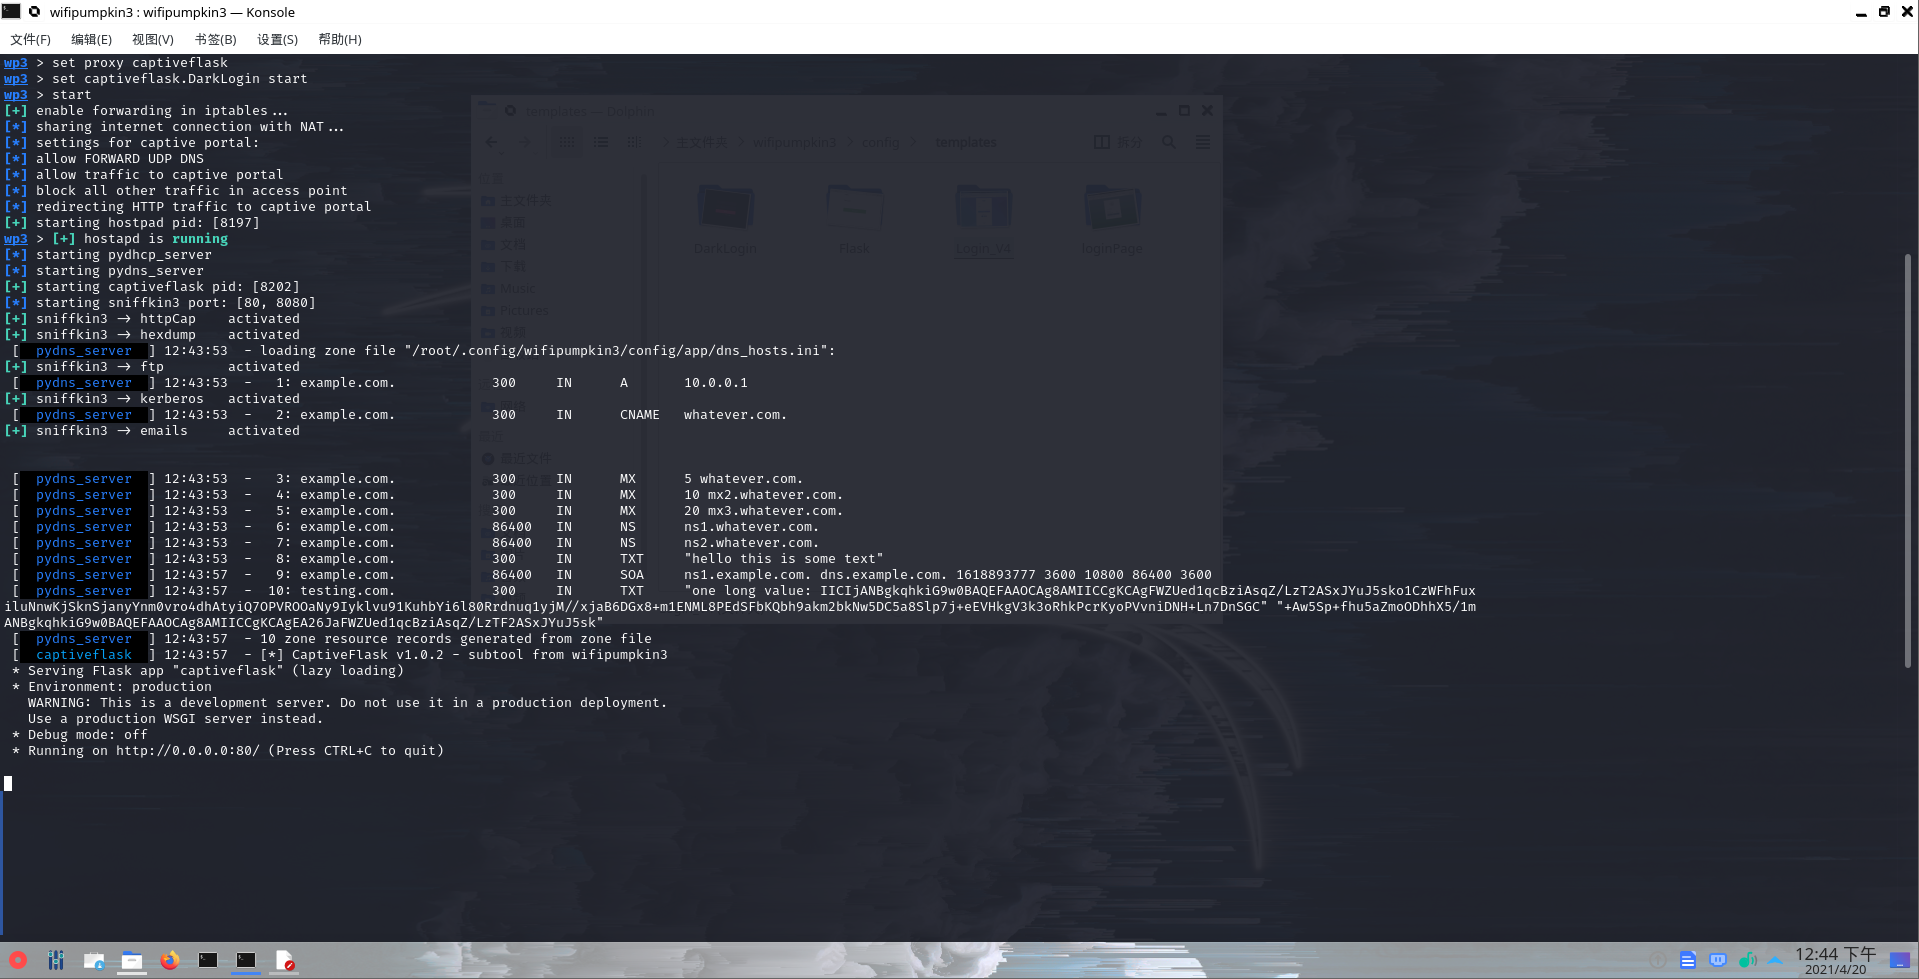
Task: Open the document editor taskbar icon
Action: point(285,960)
